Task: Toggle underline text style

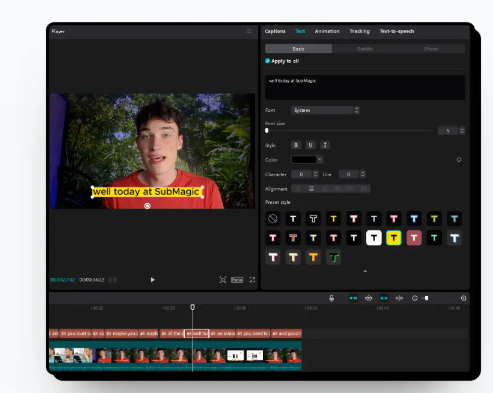Action: point(310,145)
